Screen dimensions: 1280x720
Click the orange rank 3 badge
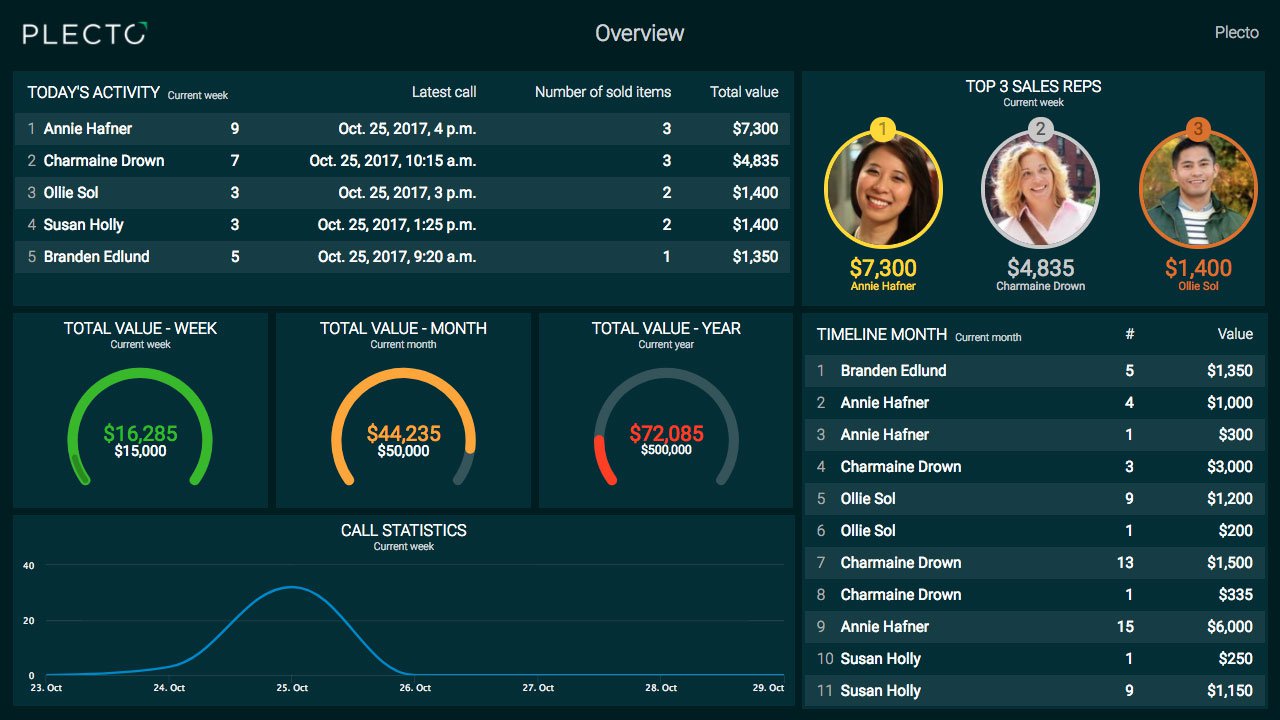tap(1198, 129)
